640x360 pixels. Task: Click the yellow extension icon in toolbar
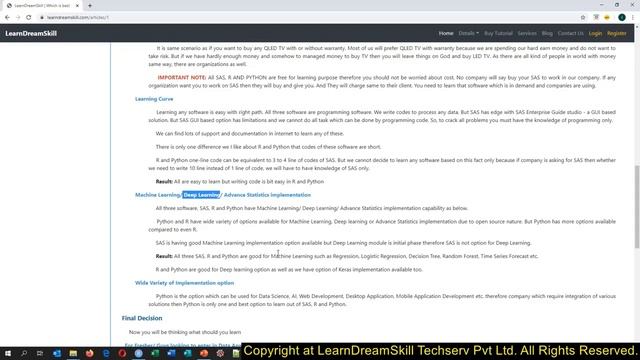607,17
